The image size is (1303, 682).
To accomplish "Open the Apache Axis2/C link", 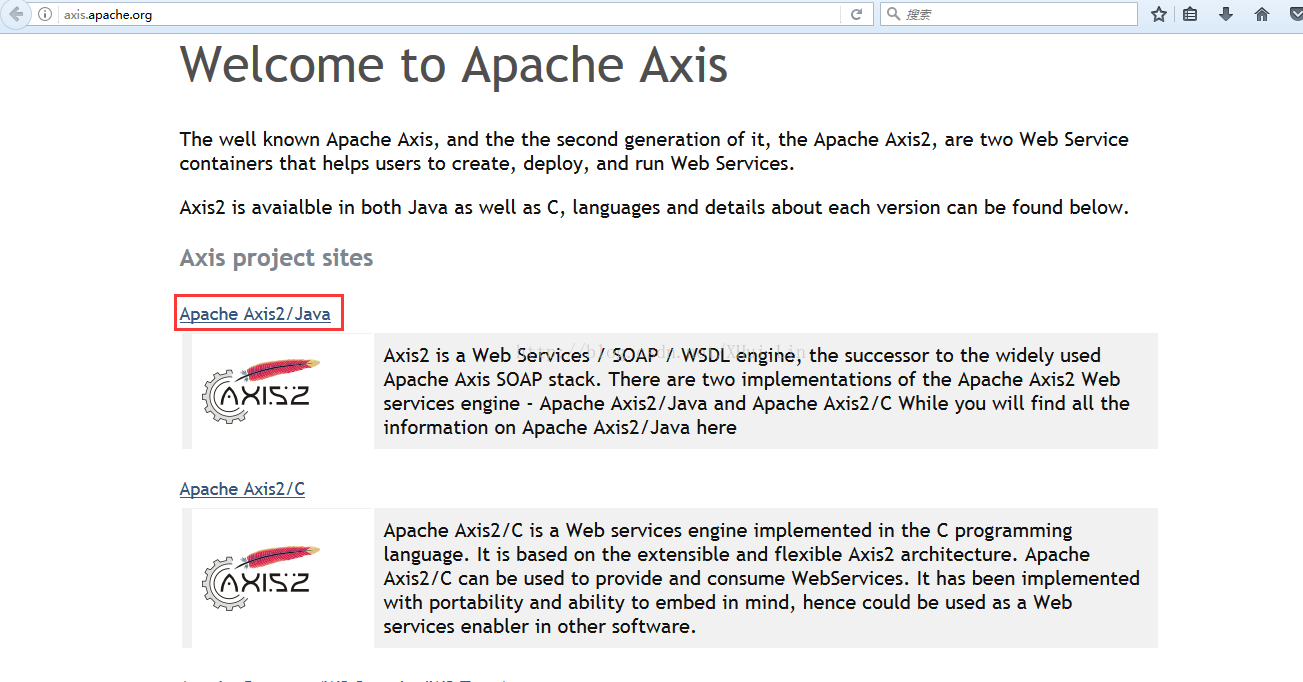I will coord(242,489).
